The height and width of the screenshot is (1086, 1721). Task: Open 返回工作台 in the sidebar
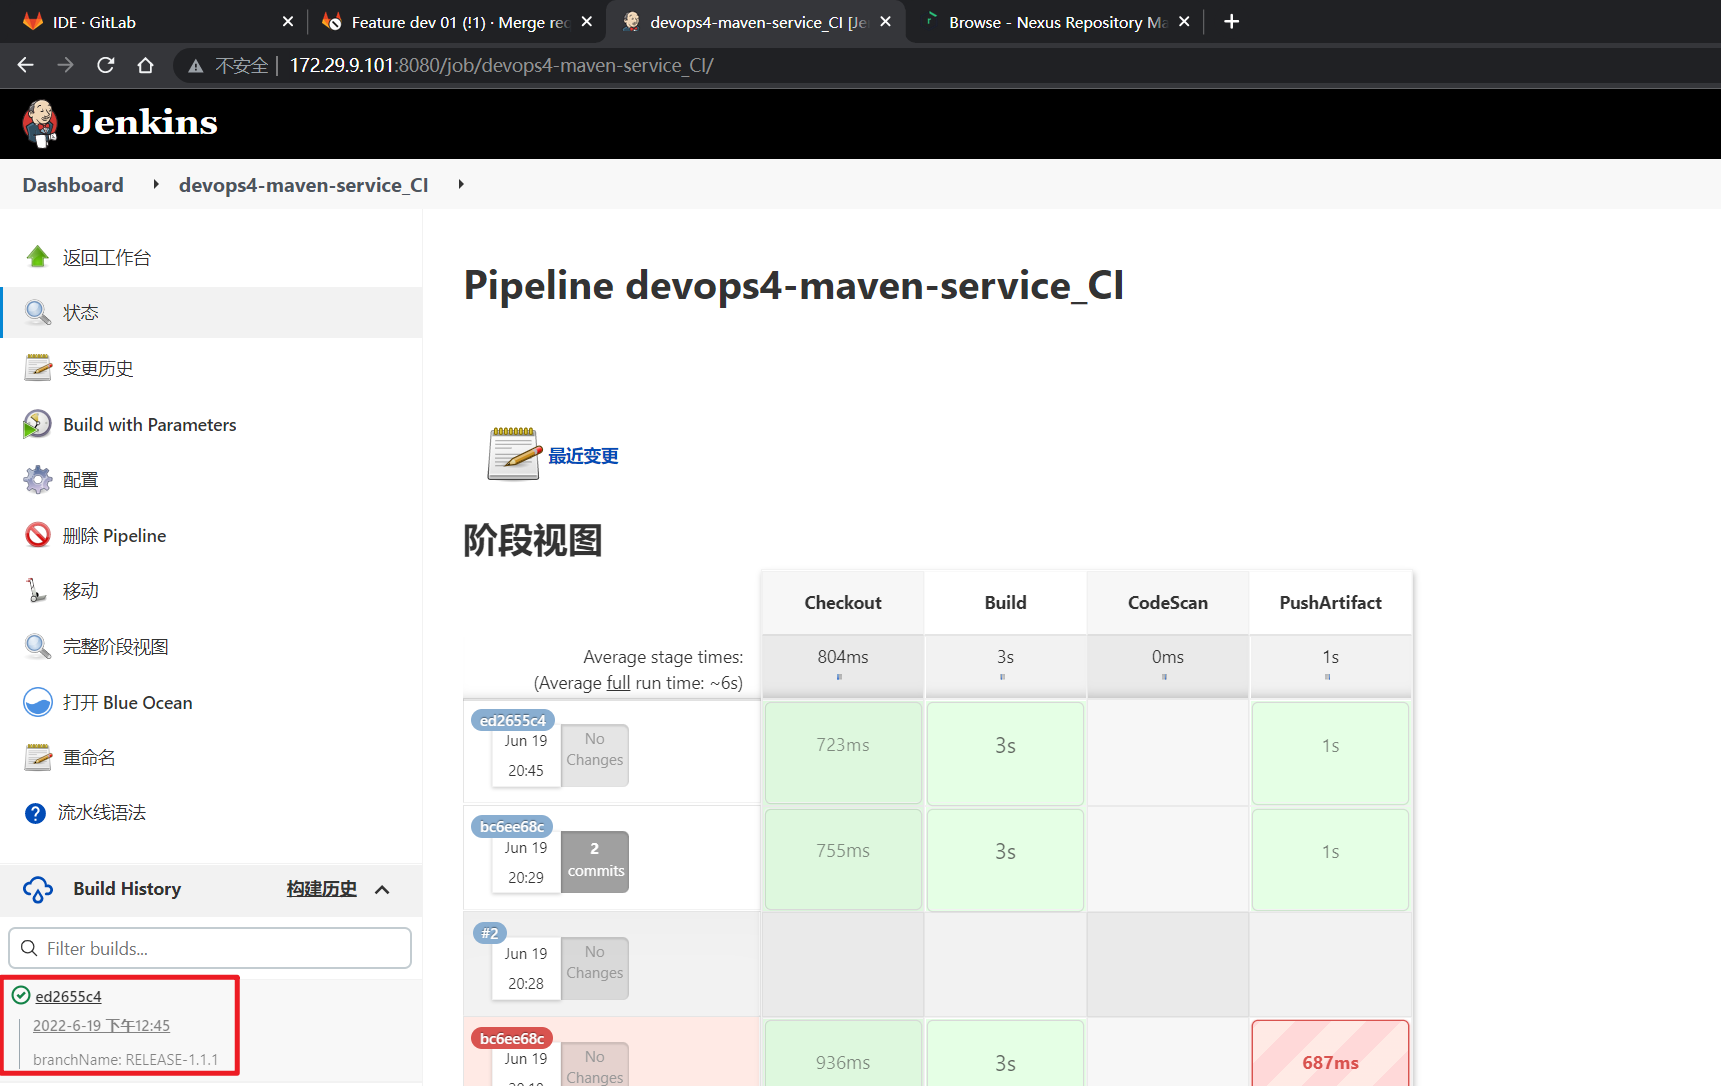pyautogui.click(x=107, y=257)
